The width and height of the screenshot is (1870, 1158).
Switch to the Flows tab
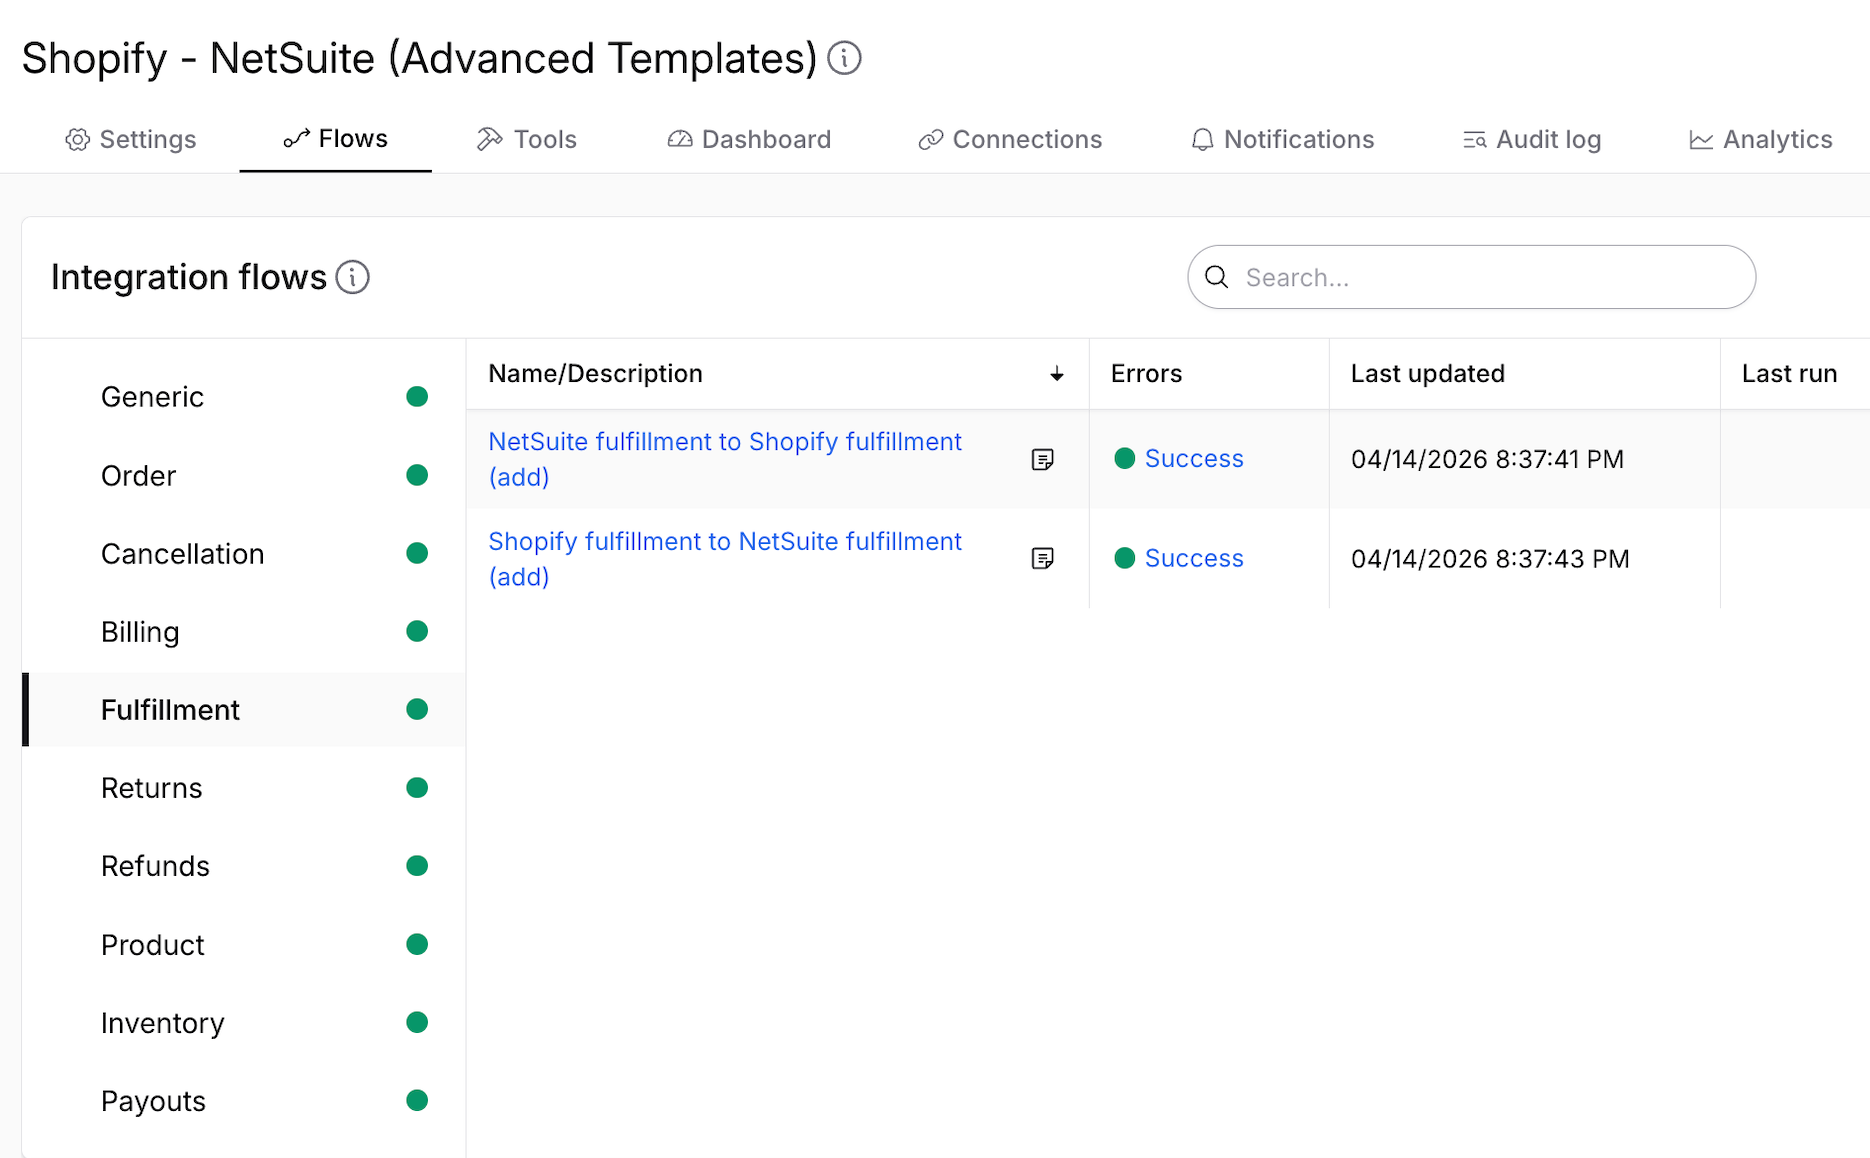click(336, 139)
